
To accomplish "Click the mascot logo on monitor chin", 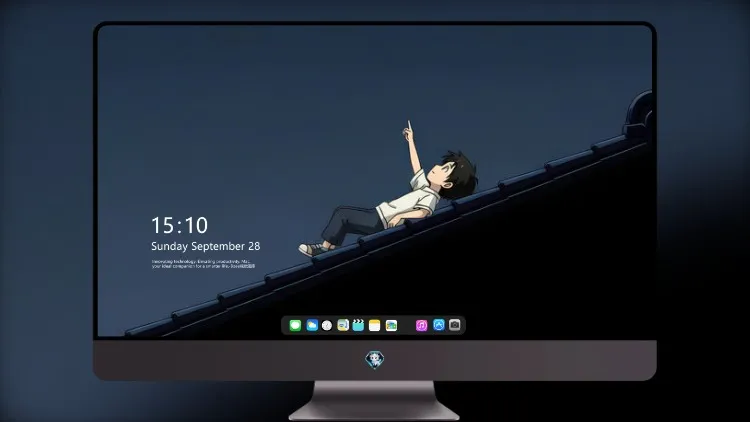I will coord(375,360).
